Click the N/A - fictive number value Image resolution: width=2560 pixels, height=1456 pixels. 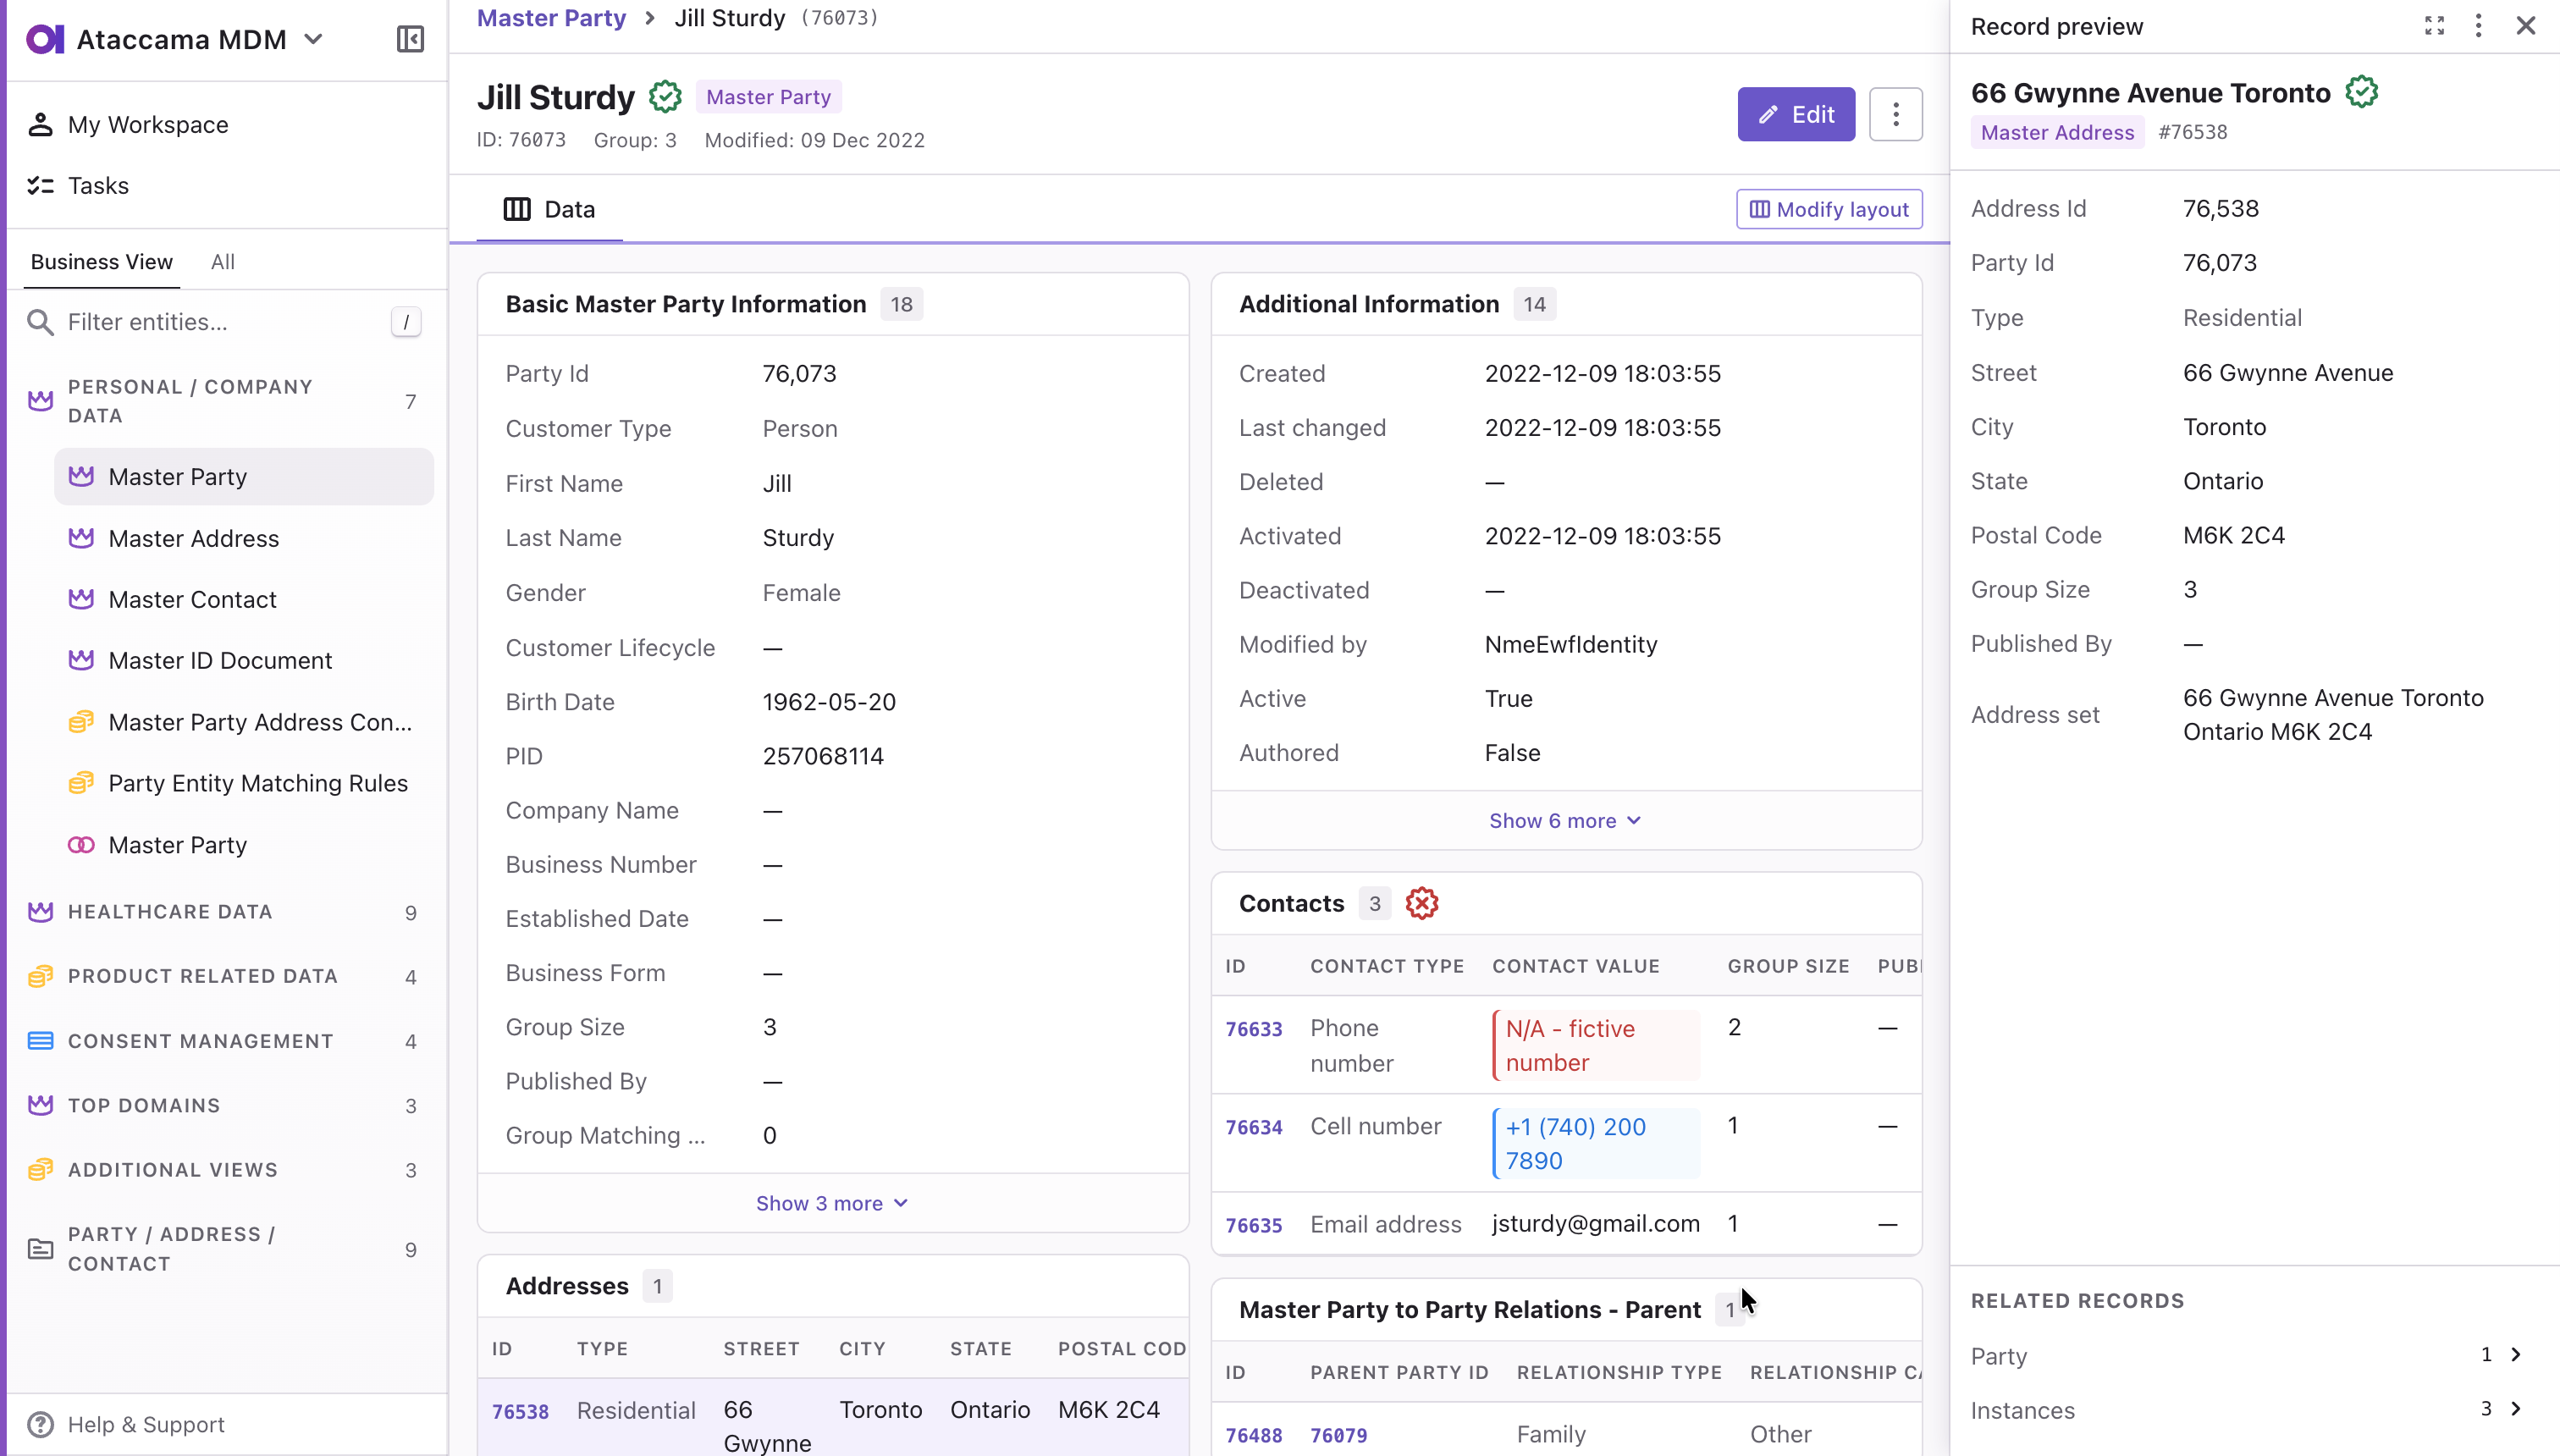click(1596, 1045)
